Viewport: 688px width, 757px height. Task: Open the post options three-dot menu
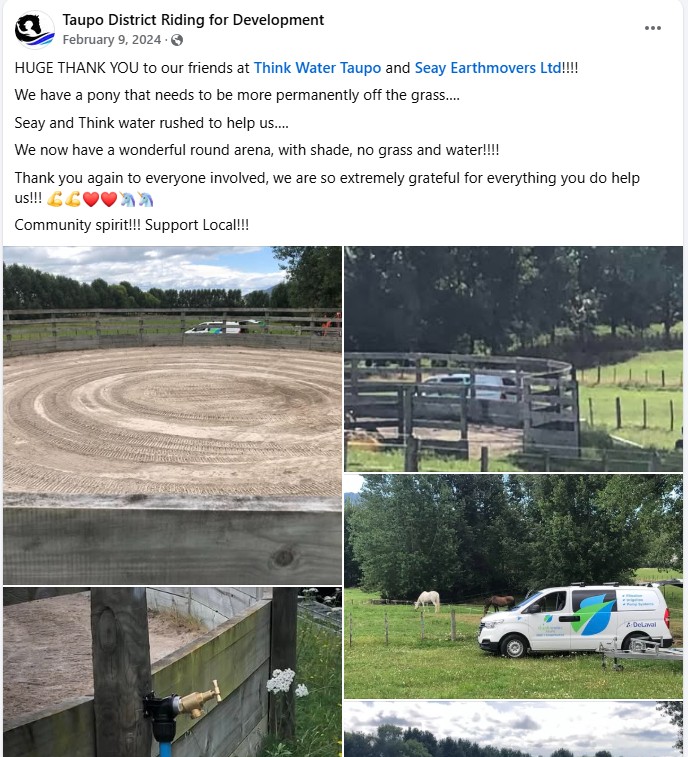pyautogui.click(x=652, y=28)
